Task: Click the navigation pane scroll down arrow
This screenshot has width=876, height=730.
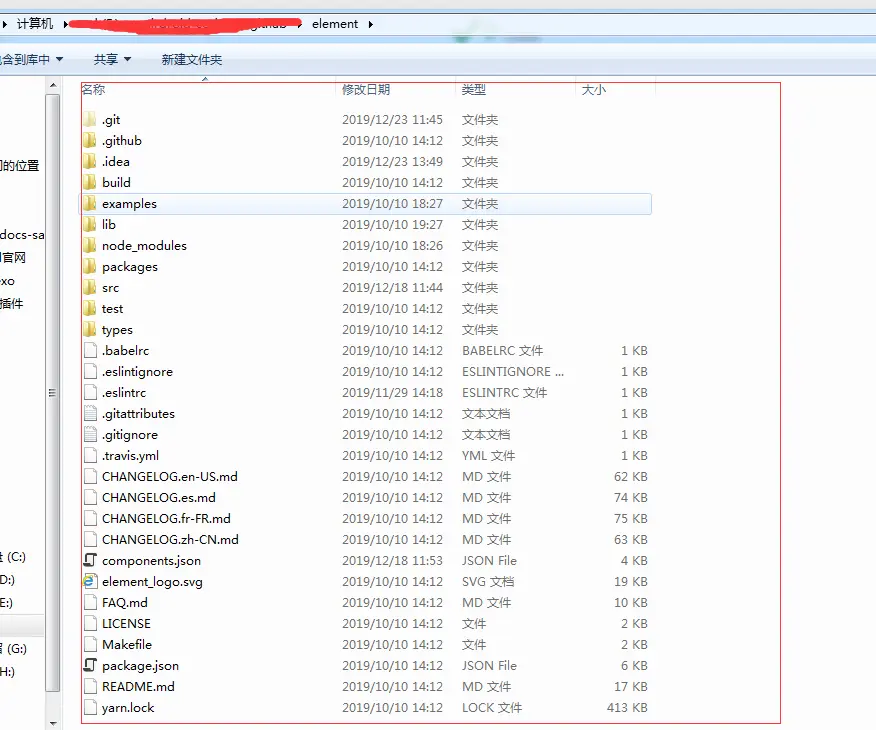Action: [x=53, y=724]
